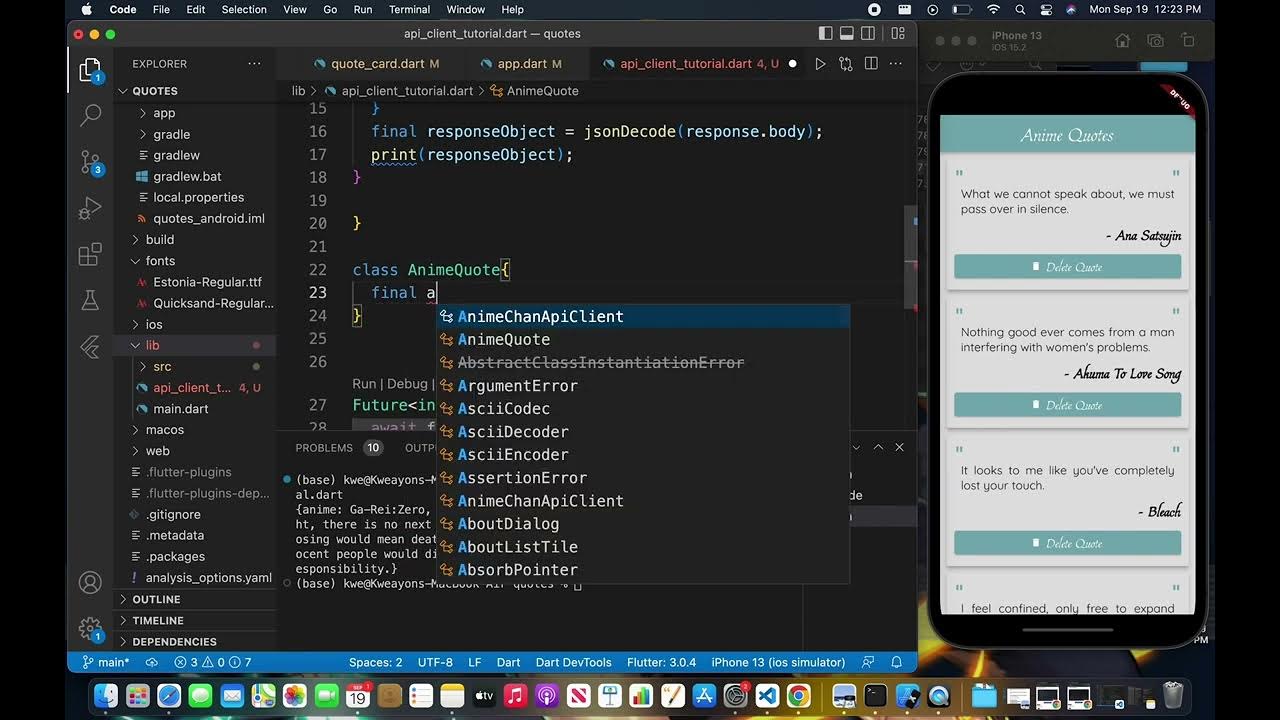Delete the Ahuma To Love Song quote
The height and width of the screenshot is (720, 1280).
(x=1067, y=405)
